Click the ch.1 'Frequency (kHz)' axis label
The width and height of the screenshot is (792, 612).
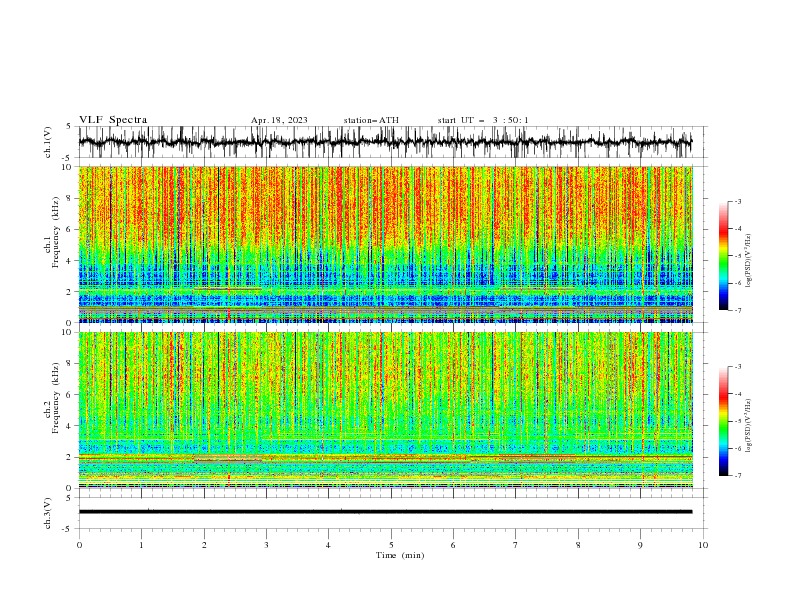pyautogui.click(x=56, y=232)
